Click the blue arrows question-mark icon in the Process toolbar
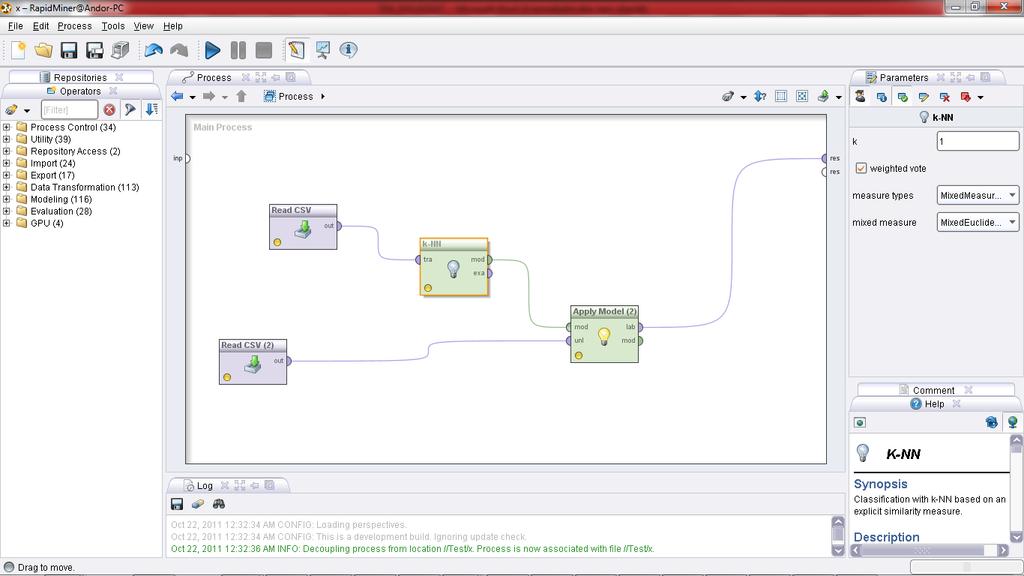Image resolution: width=1024 pixels, height=576 pixels. (760, 97)
